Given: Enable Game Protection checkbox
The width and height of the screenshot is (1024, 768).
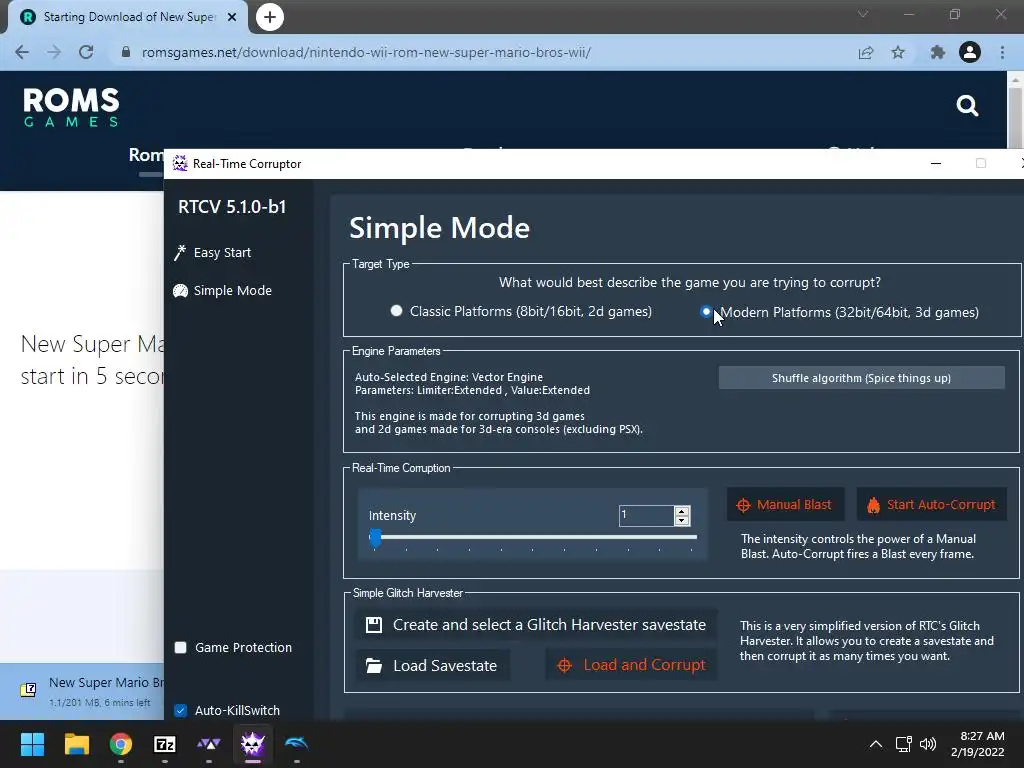Looking at the screenshot, I should point(181,647).
